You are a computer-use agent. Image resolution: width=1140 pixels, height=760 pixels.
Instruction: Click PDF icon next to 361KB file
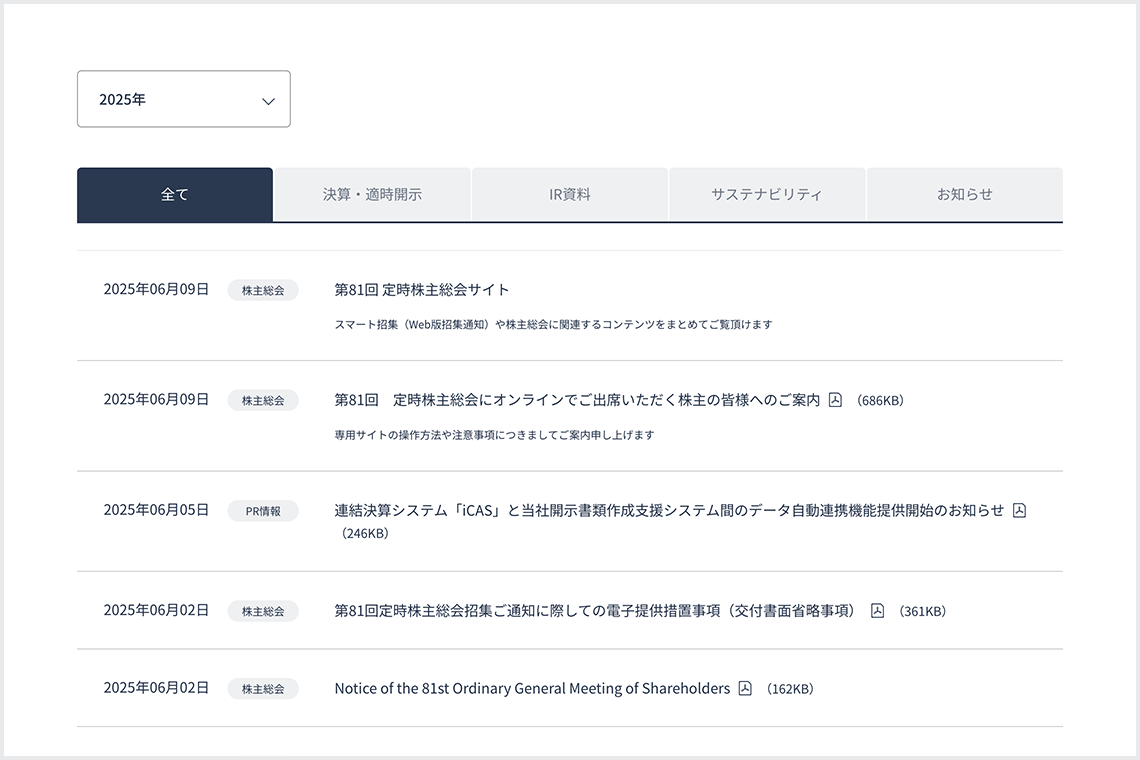878,611
